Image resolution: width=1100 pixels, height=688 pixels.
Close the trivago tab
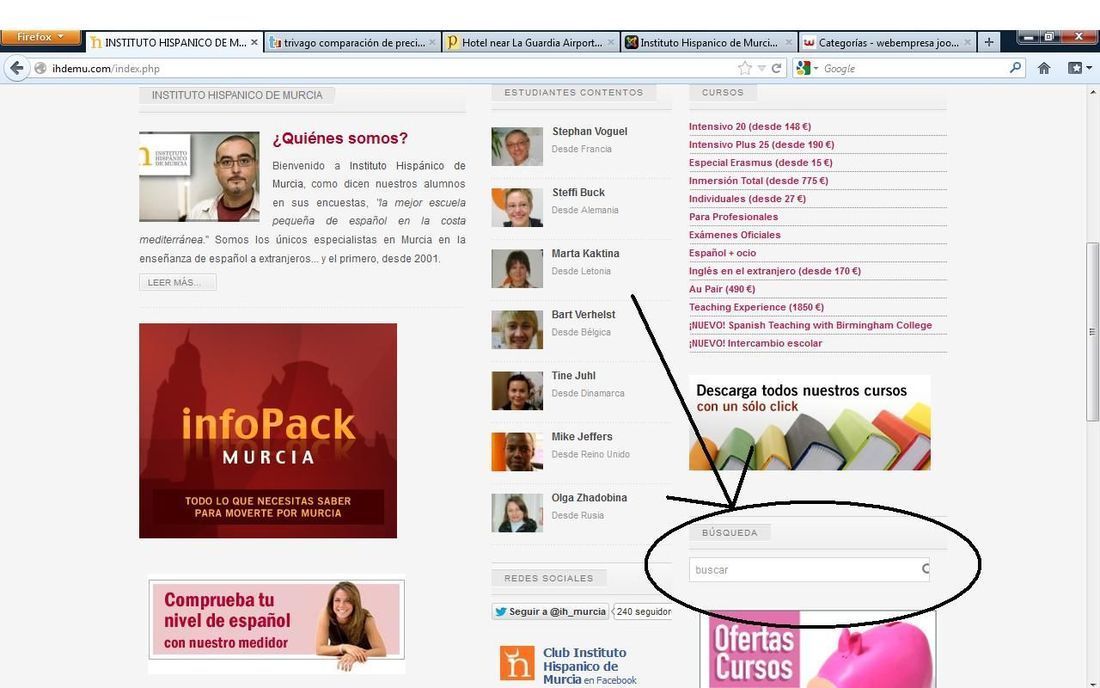(432, 43)
